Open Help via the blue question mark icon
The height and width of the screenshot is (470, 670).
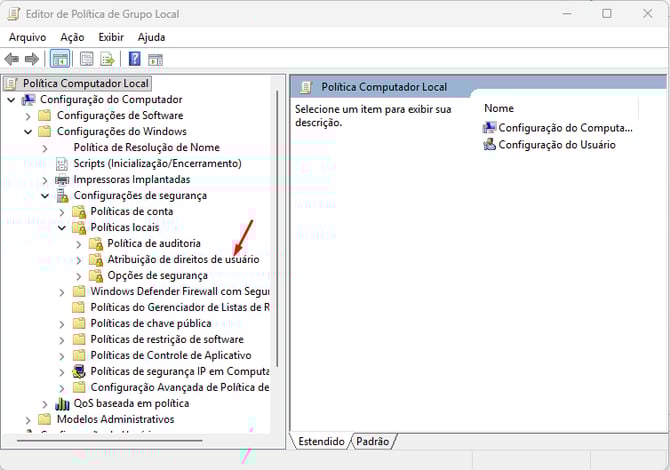pyautogui.click(x=135, y=59)
